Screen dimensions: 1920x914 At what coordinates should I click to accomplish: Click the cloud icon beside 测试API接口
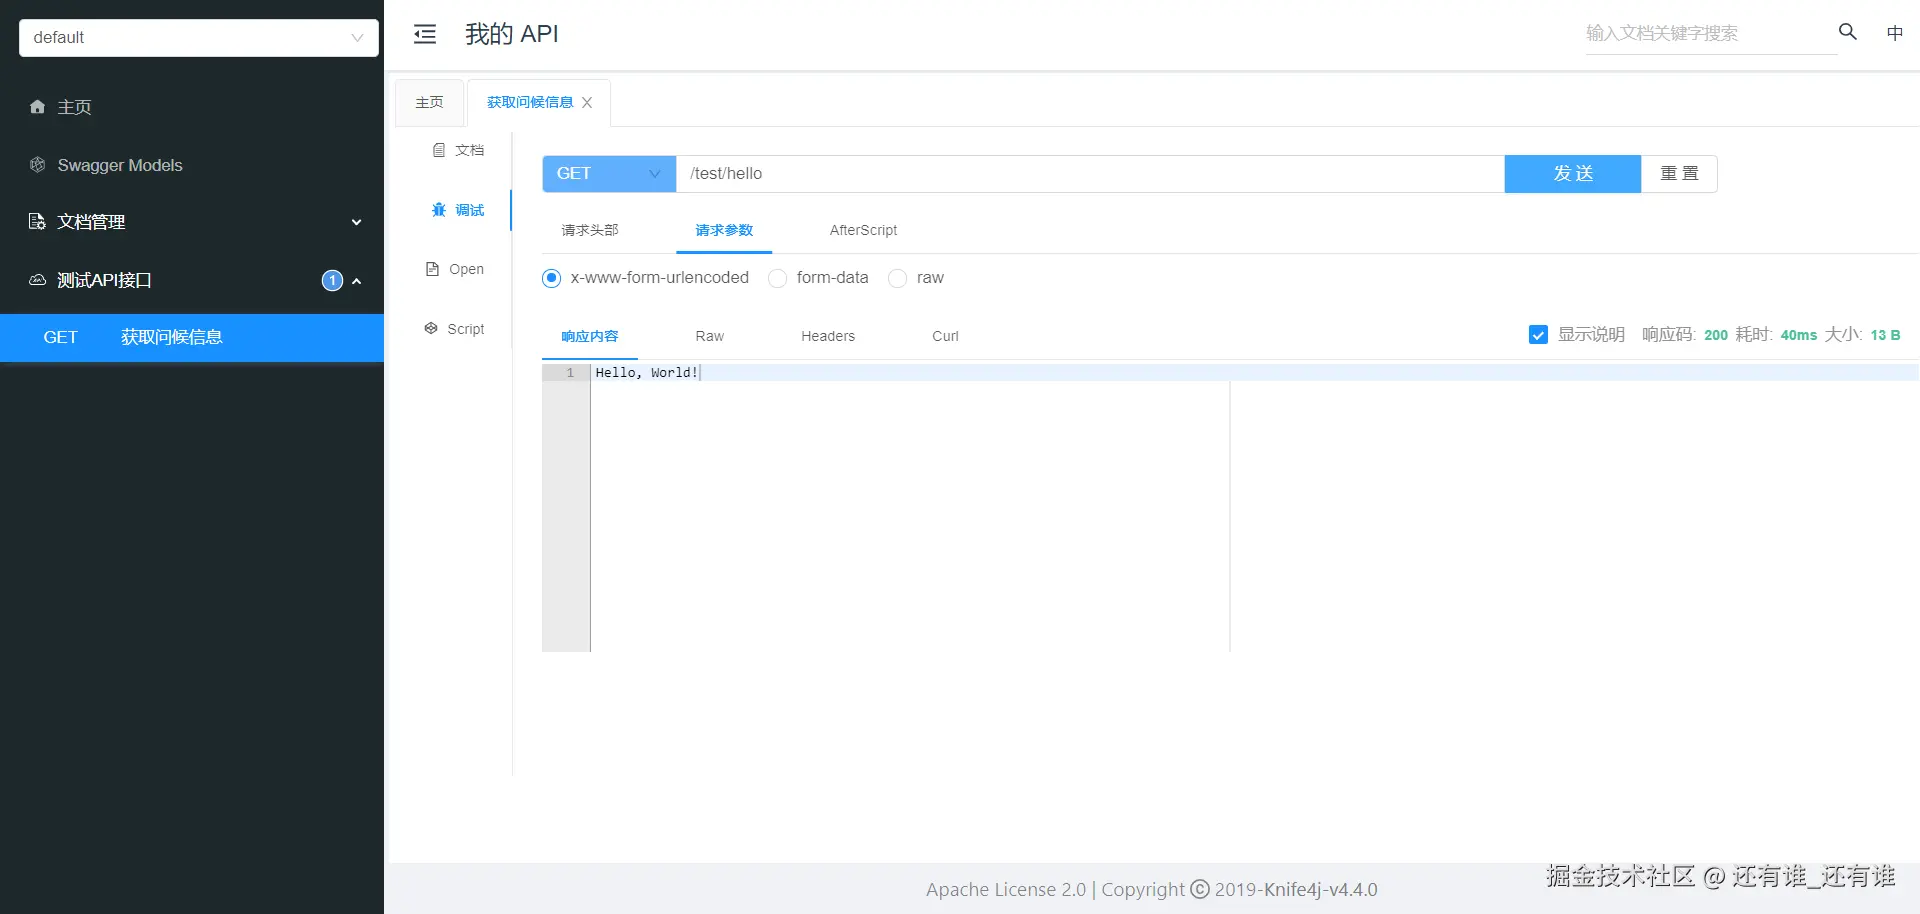(x=37, y=280)
